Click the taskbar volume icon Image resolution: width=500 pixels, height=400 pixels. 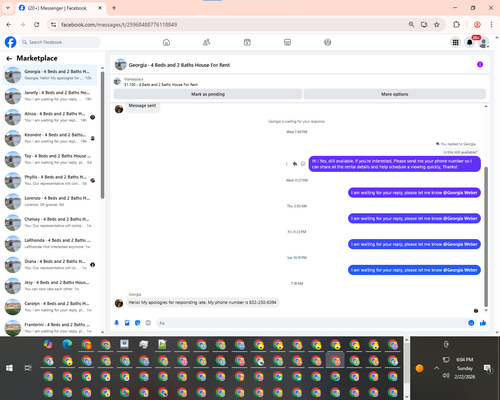(446, 376)
